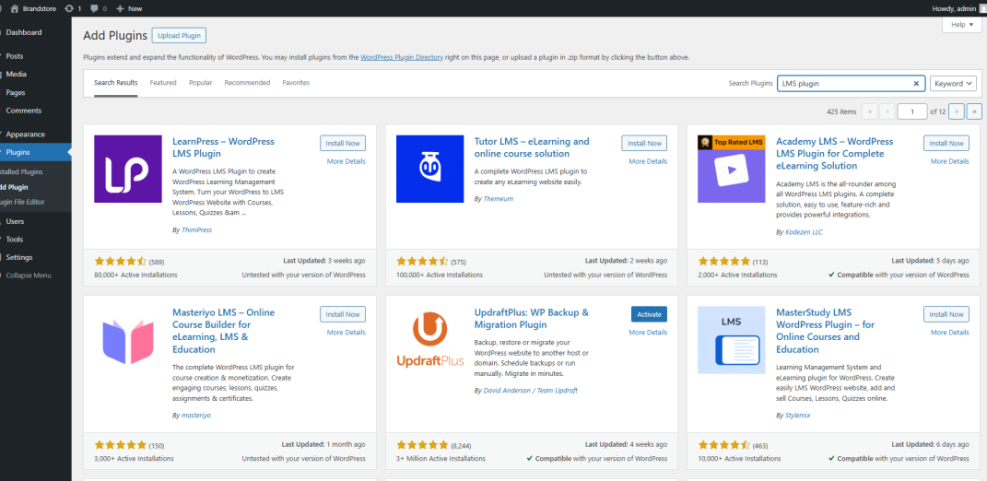Open the Kodezen LLC author link
987x481 pixels.
point(804,232)
